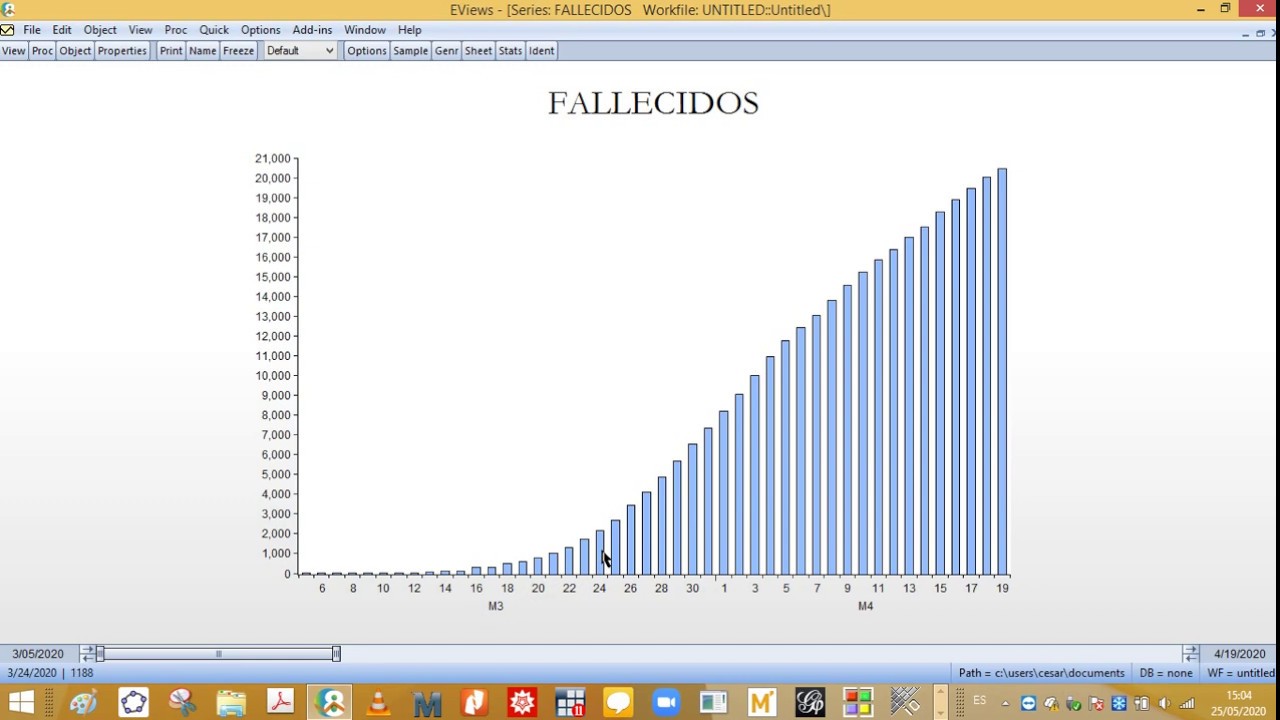Open the black GP script icon app

[810, 702]
